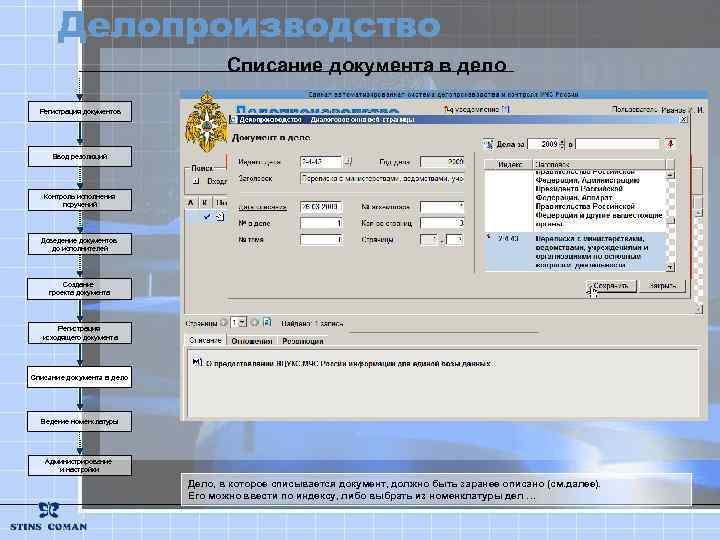Screen dimensions: 720x540
Task: Click the Индекс column header
Action: click(509, 164)
